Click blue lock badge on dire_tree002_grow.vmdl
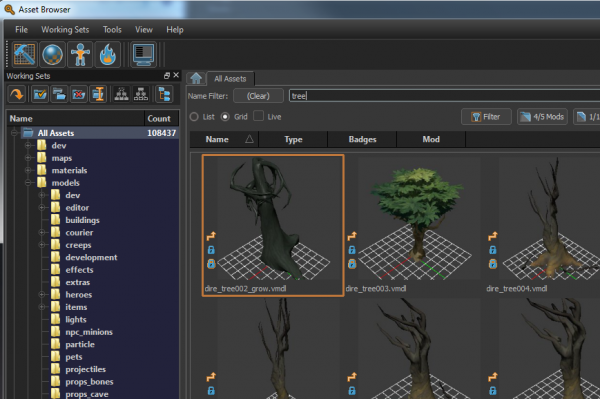Viewport: 600px width, 399px height. tap(211, 250)
